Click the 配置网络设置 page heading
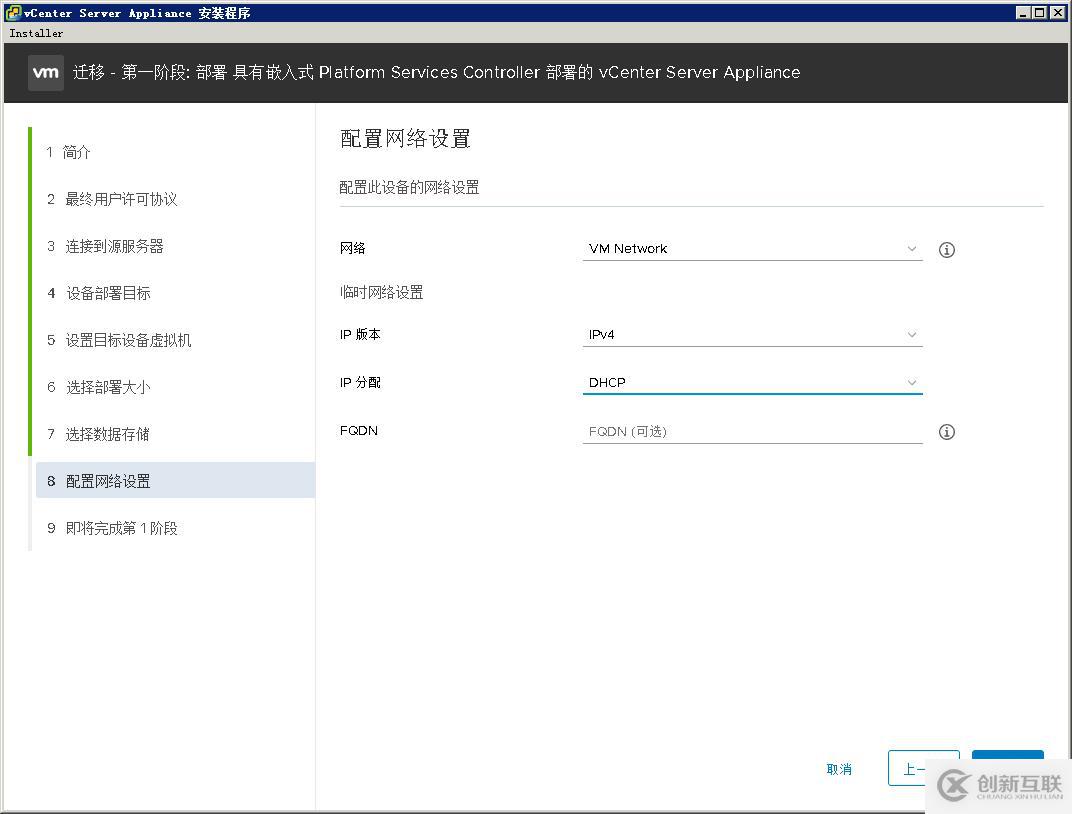 point(405,139)
